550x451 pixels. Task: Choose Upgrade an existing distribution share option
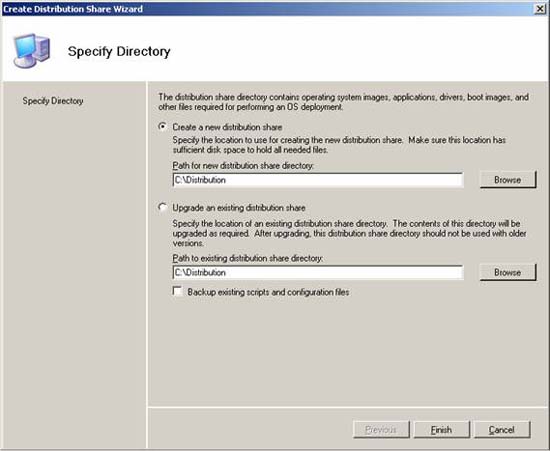tap(162, 207)
